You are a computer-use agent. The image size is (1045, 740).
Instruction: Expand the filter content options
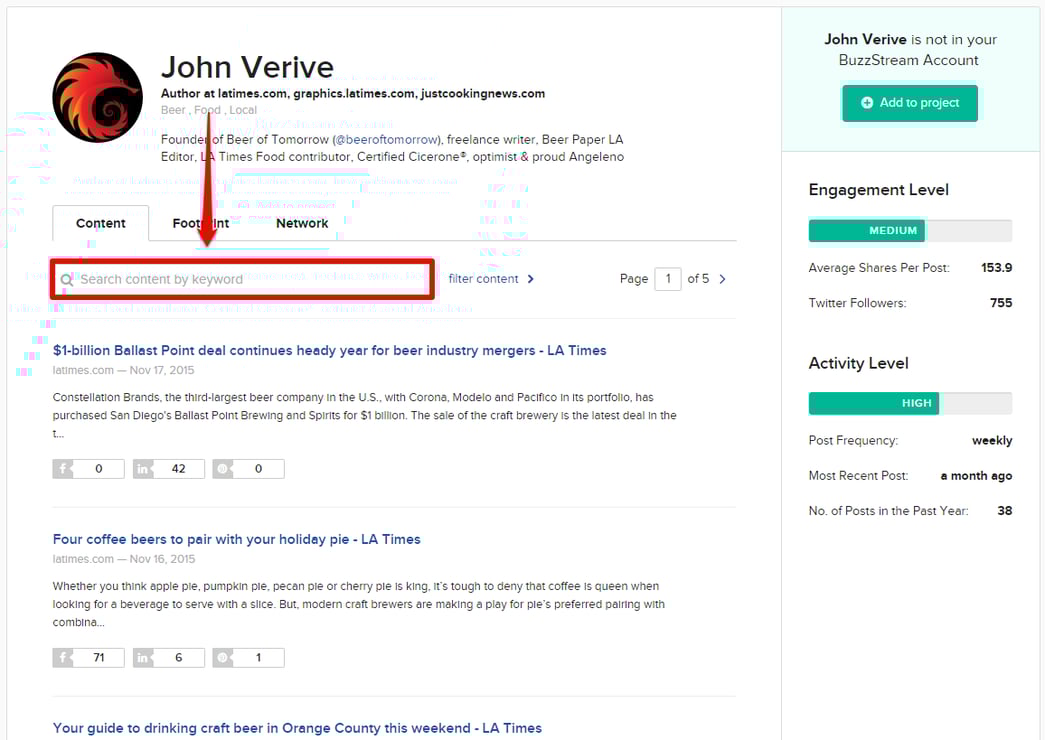tap(491, 279)
